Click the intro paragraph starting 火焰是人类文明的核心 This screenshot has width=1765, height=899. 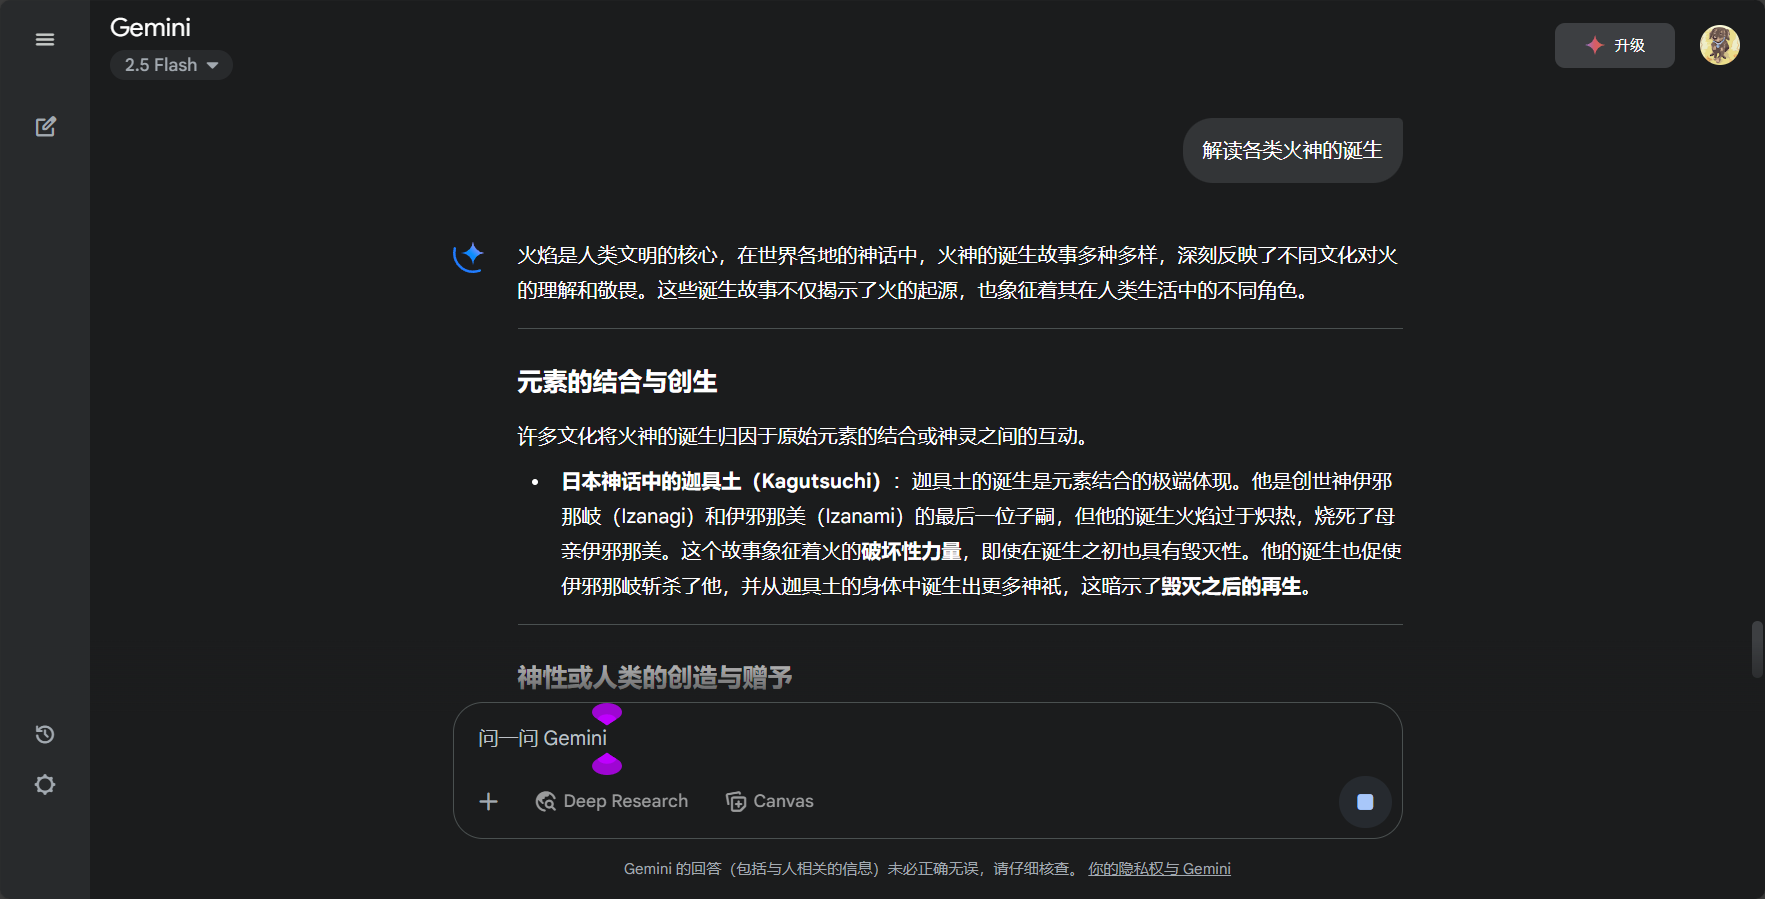coord(957,273)
